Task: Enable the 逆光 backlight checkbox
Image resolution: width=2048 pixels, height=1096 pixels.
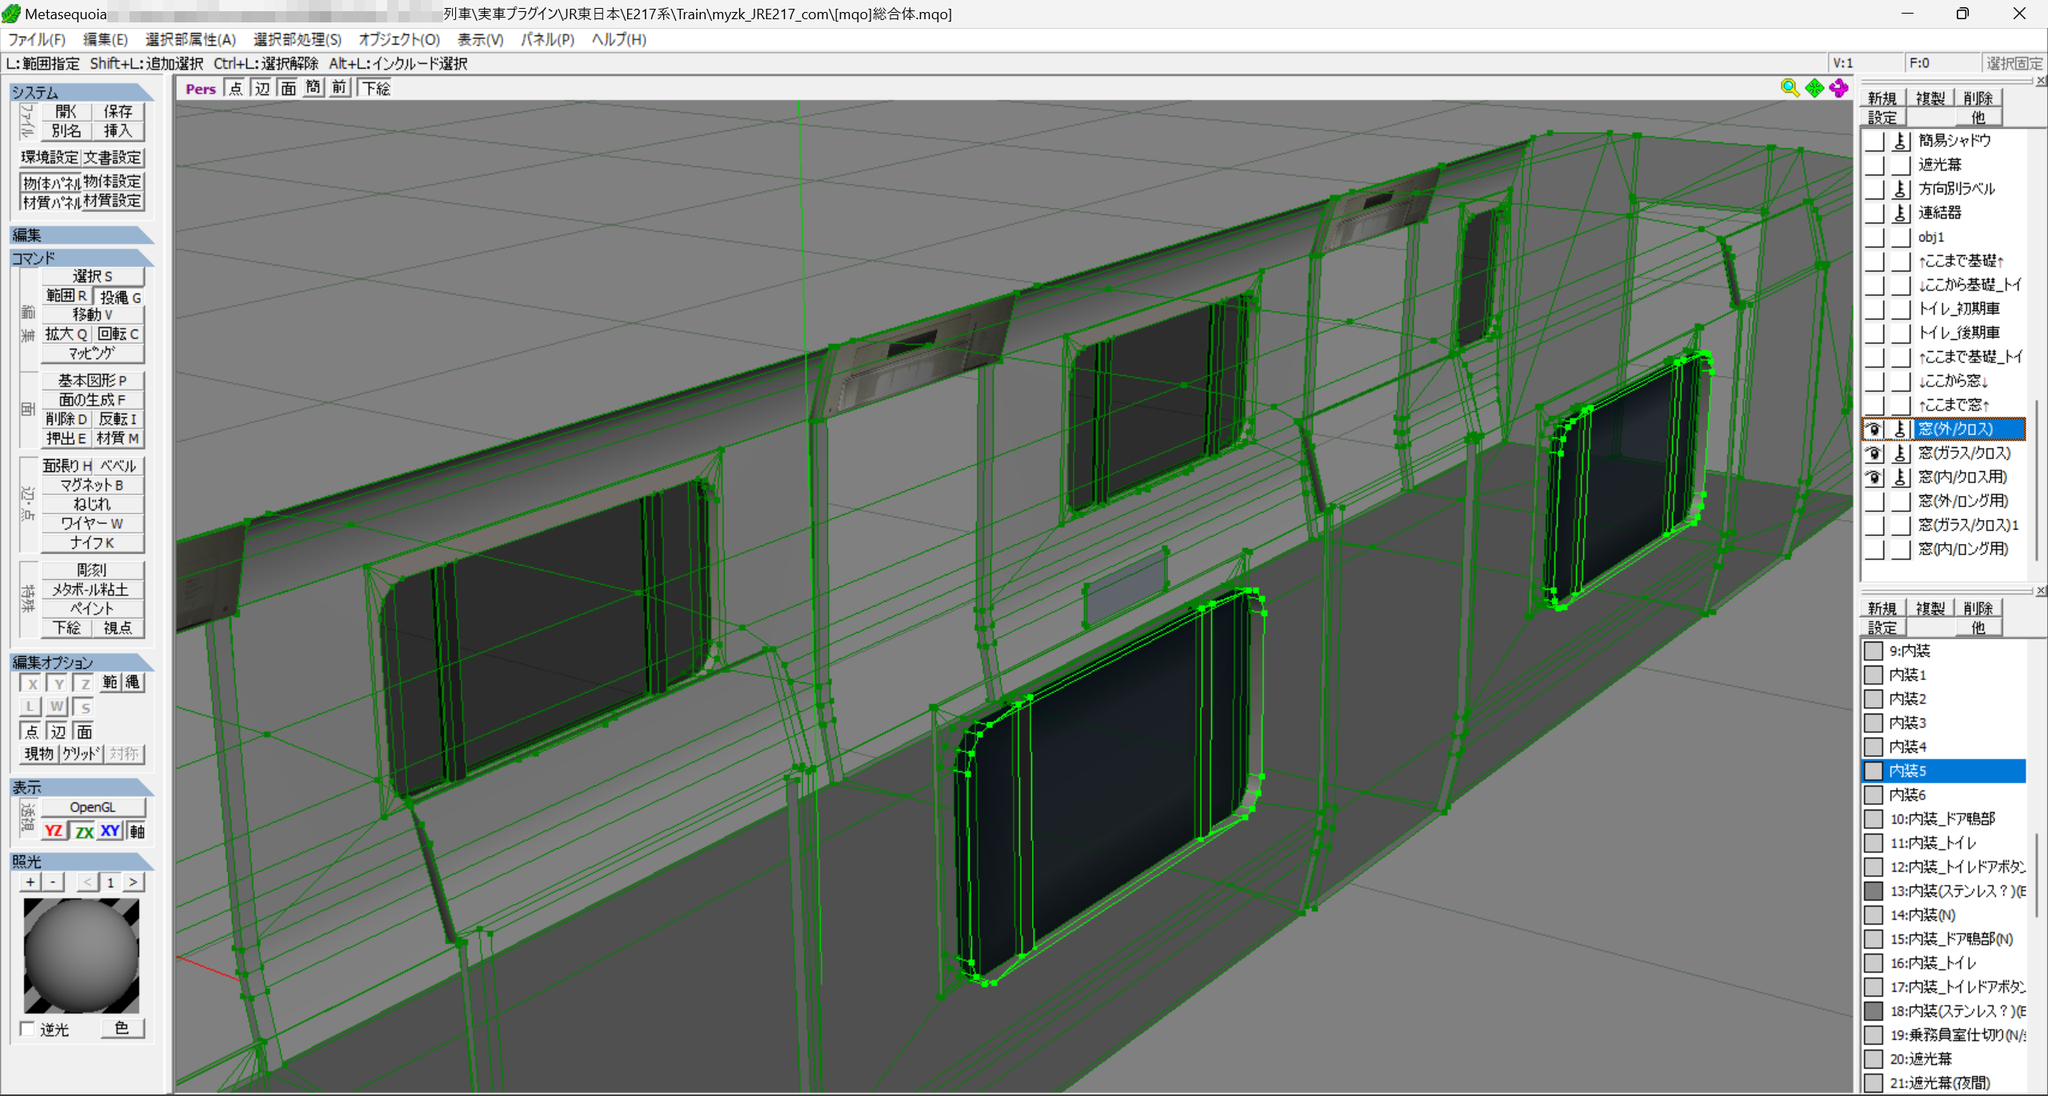Action: 27,1029
